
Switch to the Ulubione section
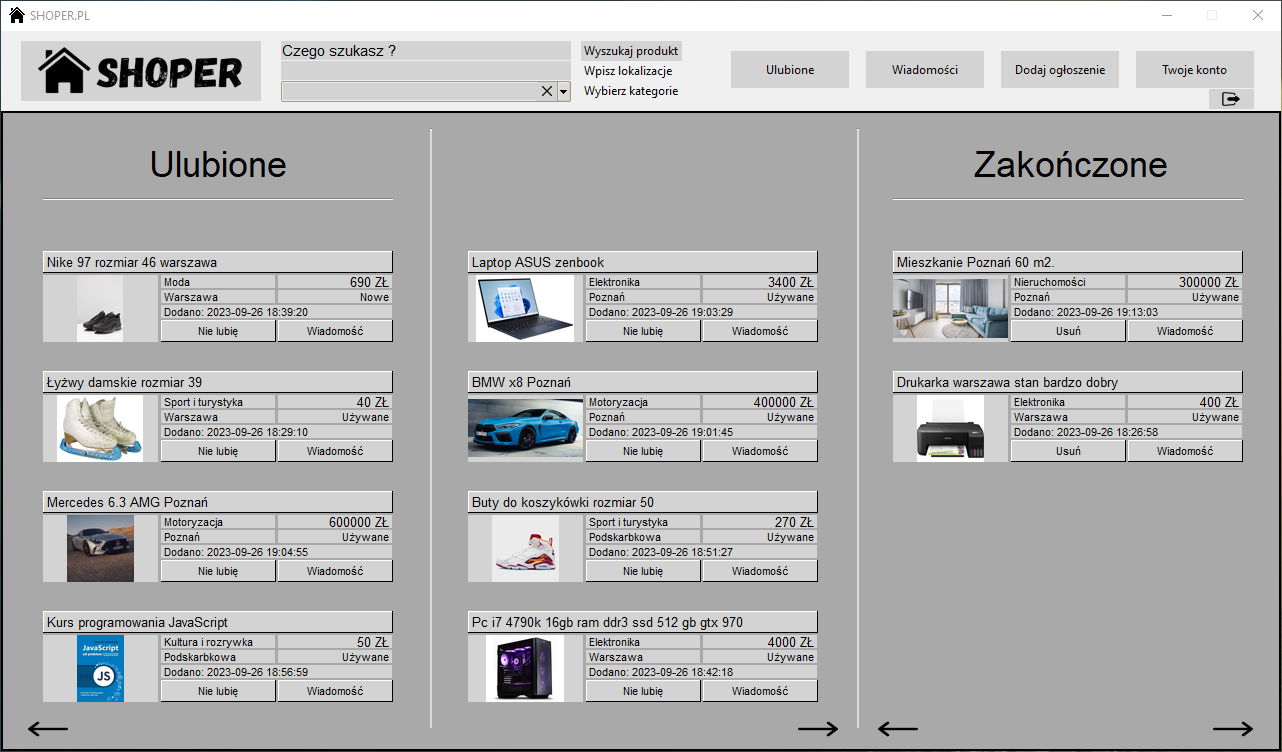[x=789, y=69]
